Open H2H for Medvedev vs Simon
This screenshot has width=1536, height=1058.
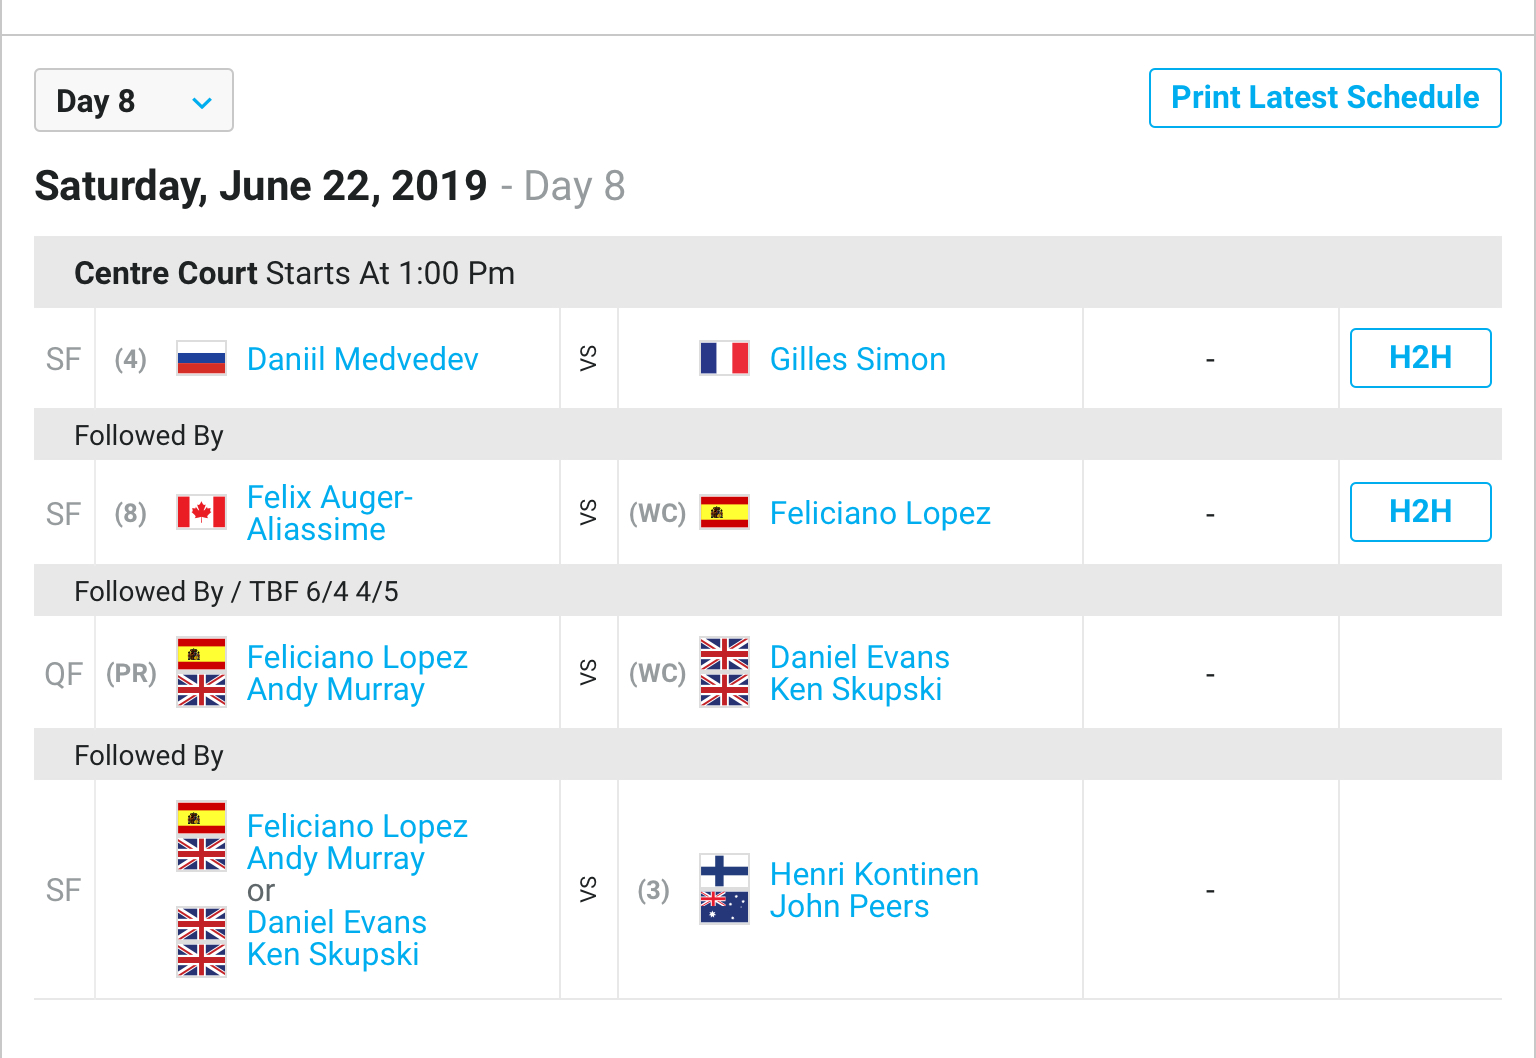1420,358
